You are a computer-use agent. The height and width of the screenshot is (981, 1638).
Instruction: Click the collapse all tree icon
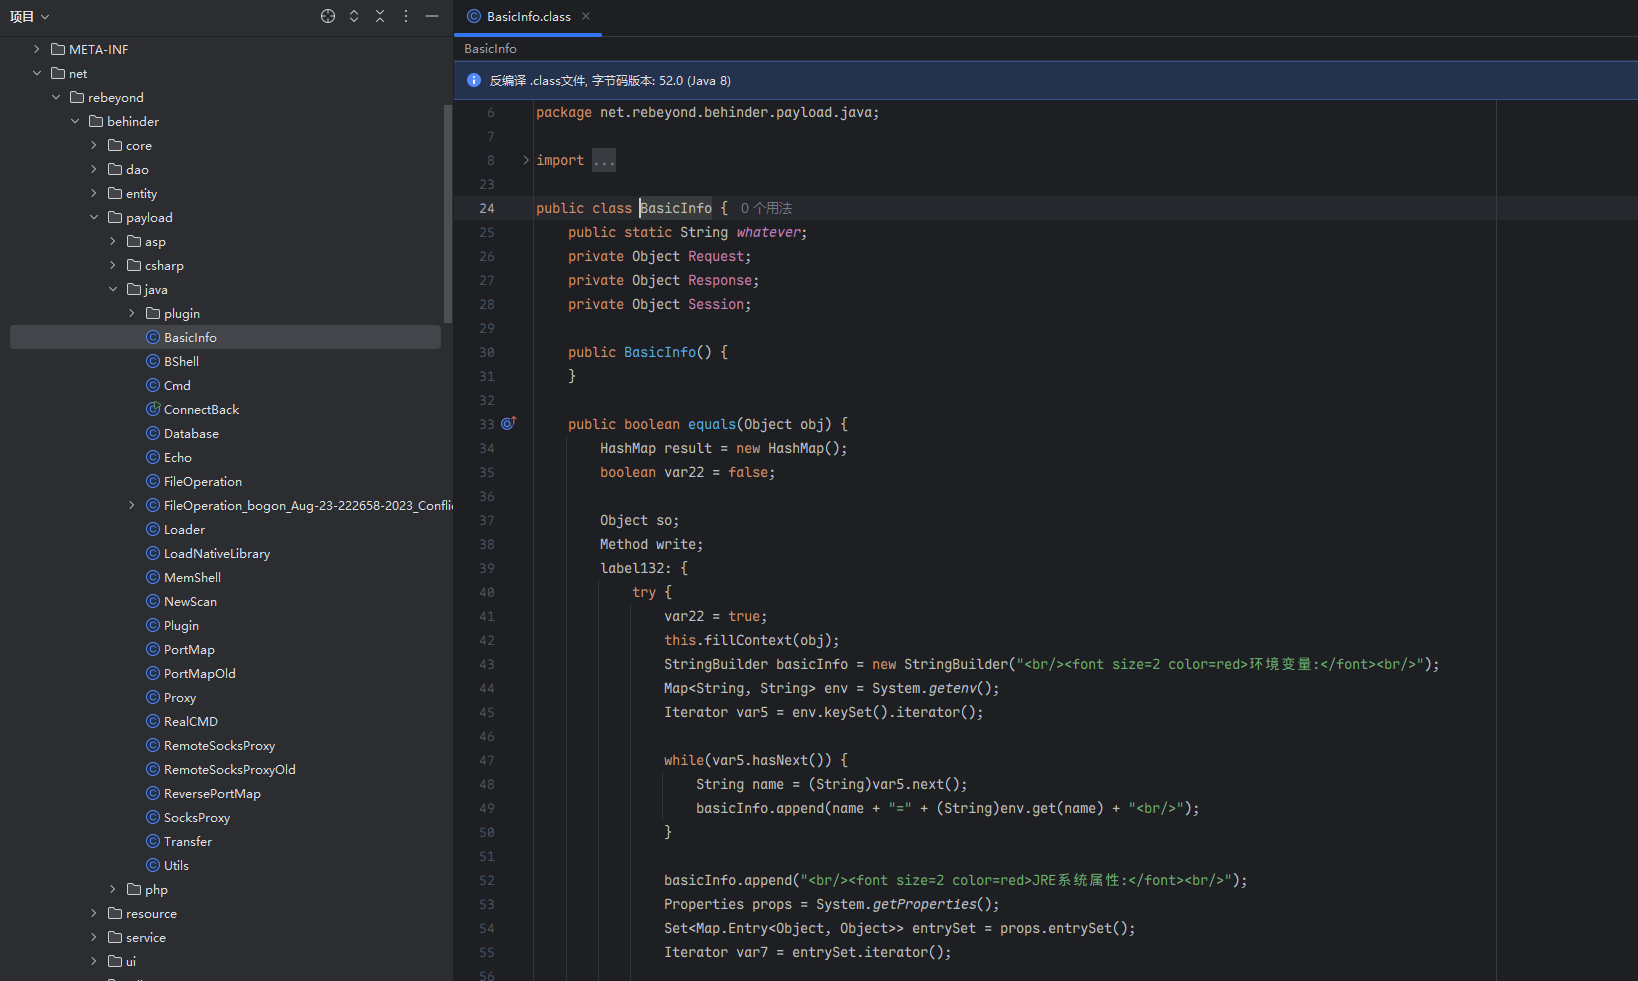pos(380,16)
